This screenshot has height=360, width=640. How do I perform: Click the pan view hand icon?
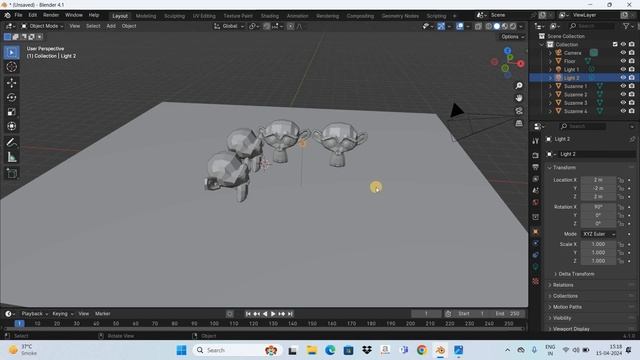pyautogui.click(x=519, y=98)
